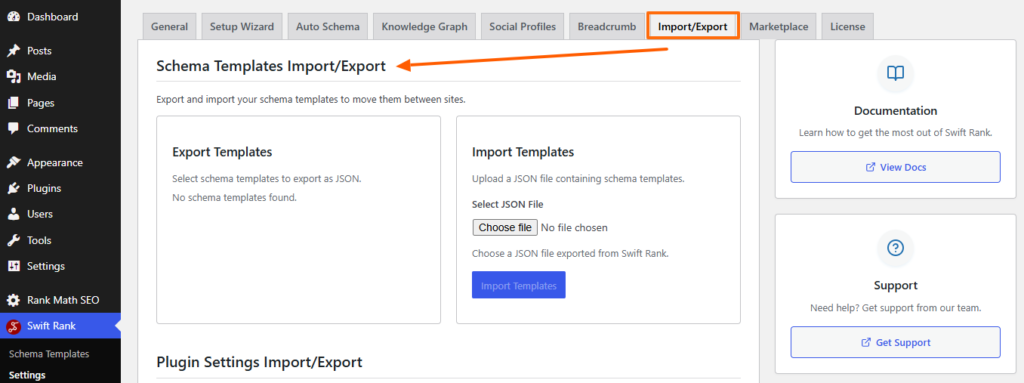Open the License tab

(x=848, y=27)
